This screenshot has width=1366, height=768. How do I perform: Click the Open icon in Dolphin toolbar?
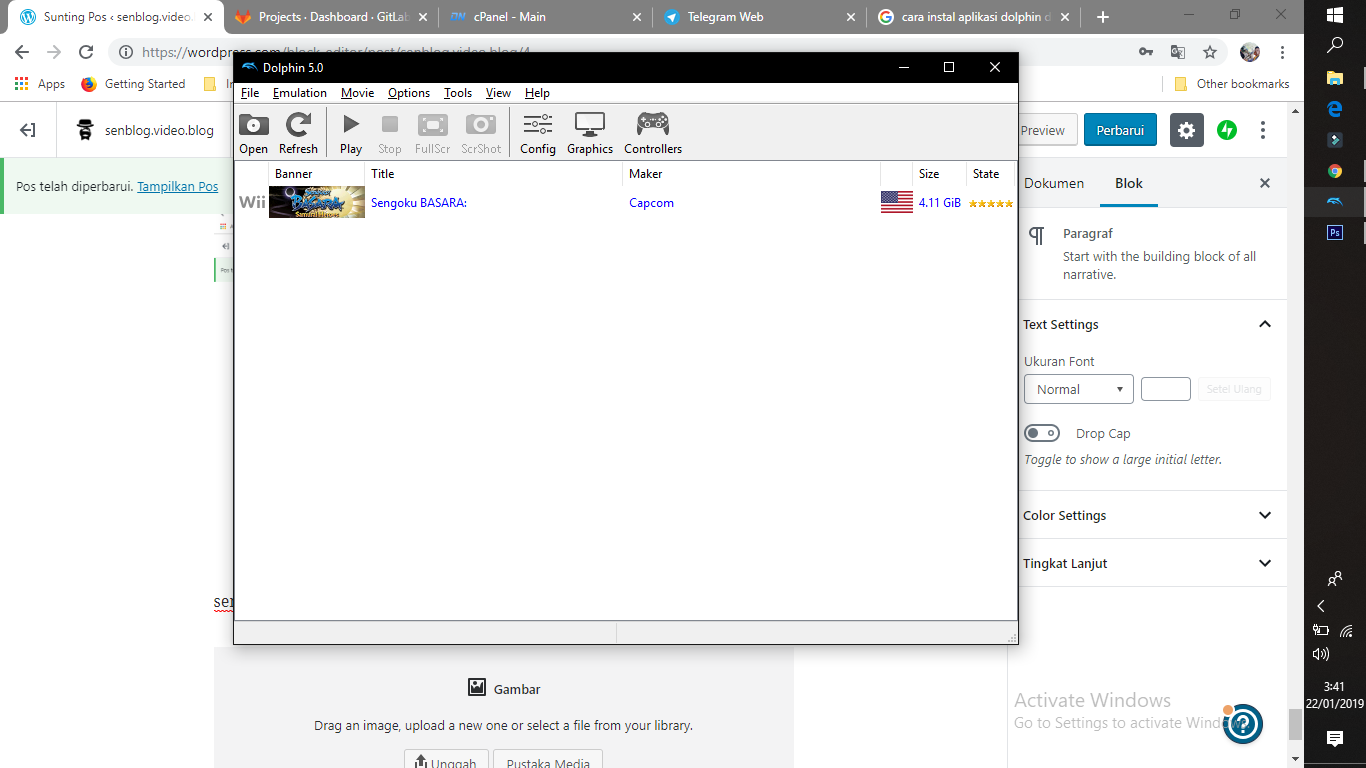click(x=253, y=134)
